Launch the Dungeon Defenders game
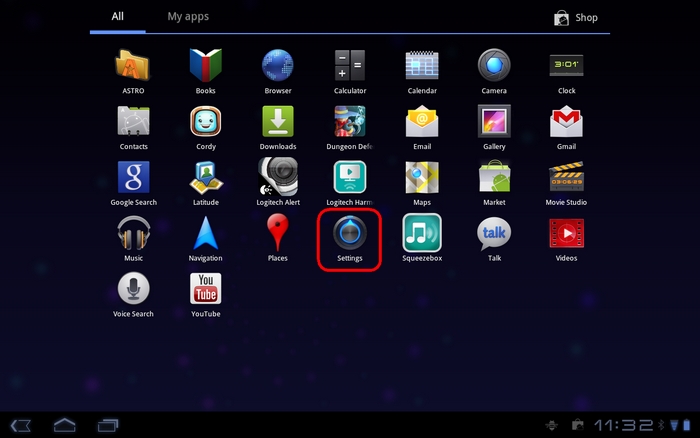700x438 pixels. pos(350,127)
